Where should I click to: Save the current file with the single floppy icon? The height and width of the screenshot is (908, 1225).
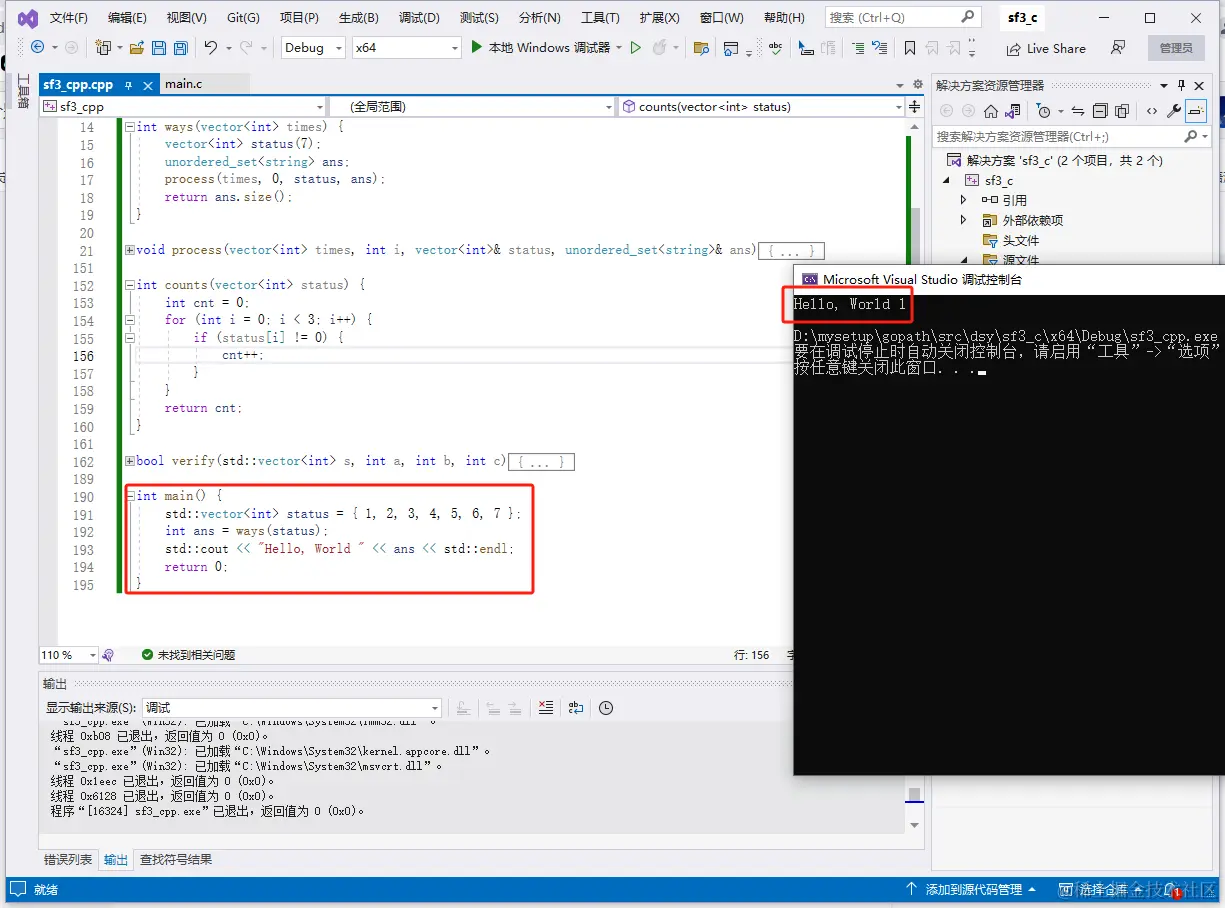pyautogui.click(x=159, y=47)
